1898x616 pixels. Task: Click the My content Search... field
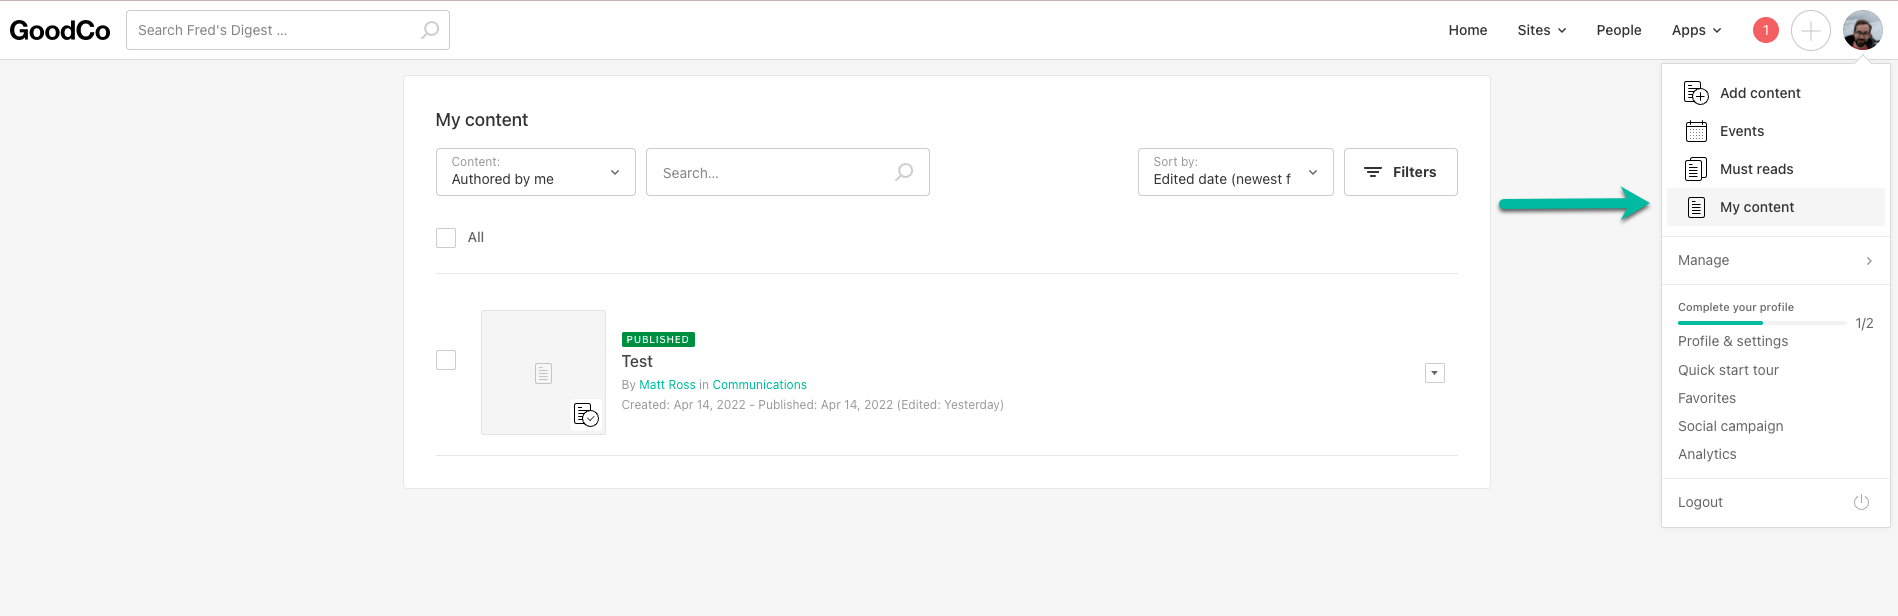coord(787,172)
